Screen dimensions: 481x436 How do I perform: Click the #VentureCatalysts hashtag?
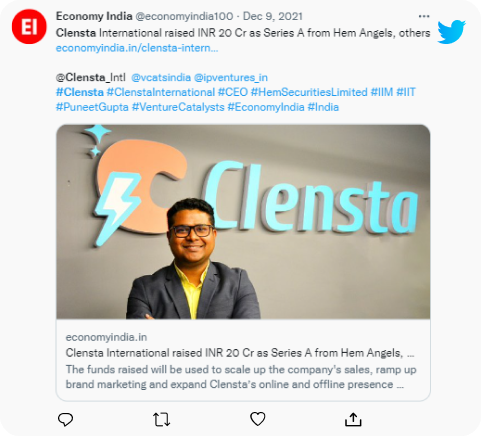[x=178, y=107]
